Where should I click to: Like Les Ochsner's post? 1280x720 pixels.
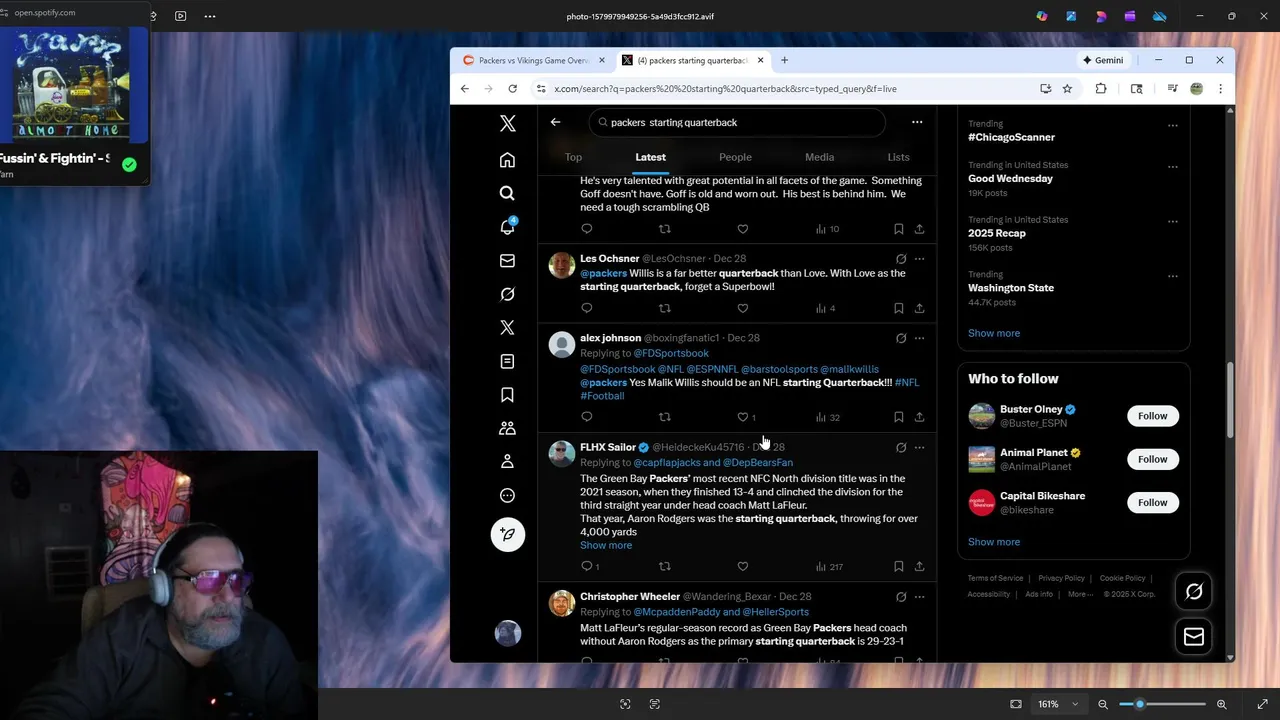(743, 308)
